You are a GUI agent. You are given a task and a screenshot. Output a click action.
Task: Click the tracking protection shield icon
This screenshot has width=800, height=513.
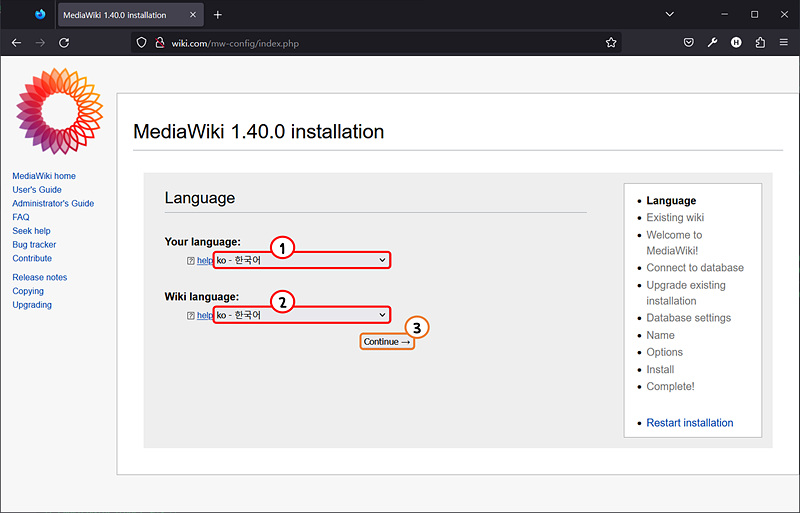141,43
